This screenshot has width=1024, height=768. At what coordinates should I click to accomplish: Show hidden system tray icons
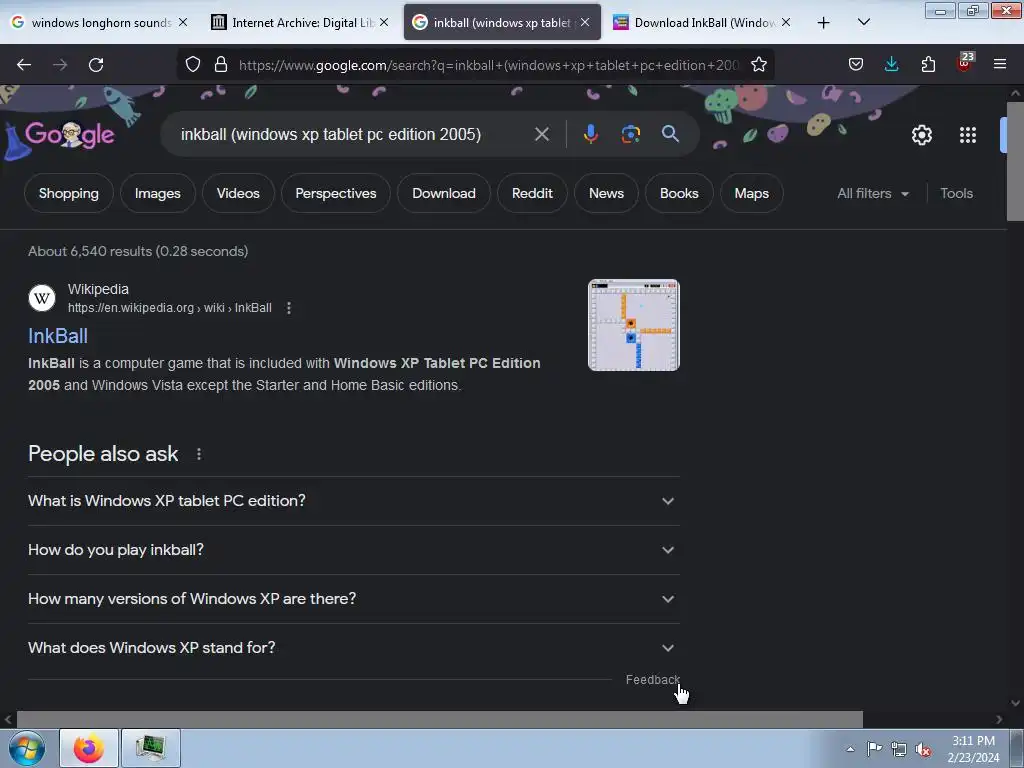click(x=850, y=749)
